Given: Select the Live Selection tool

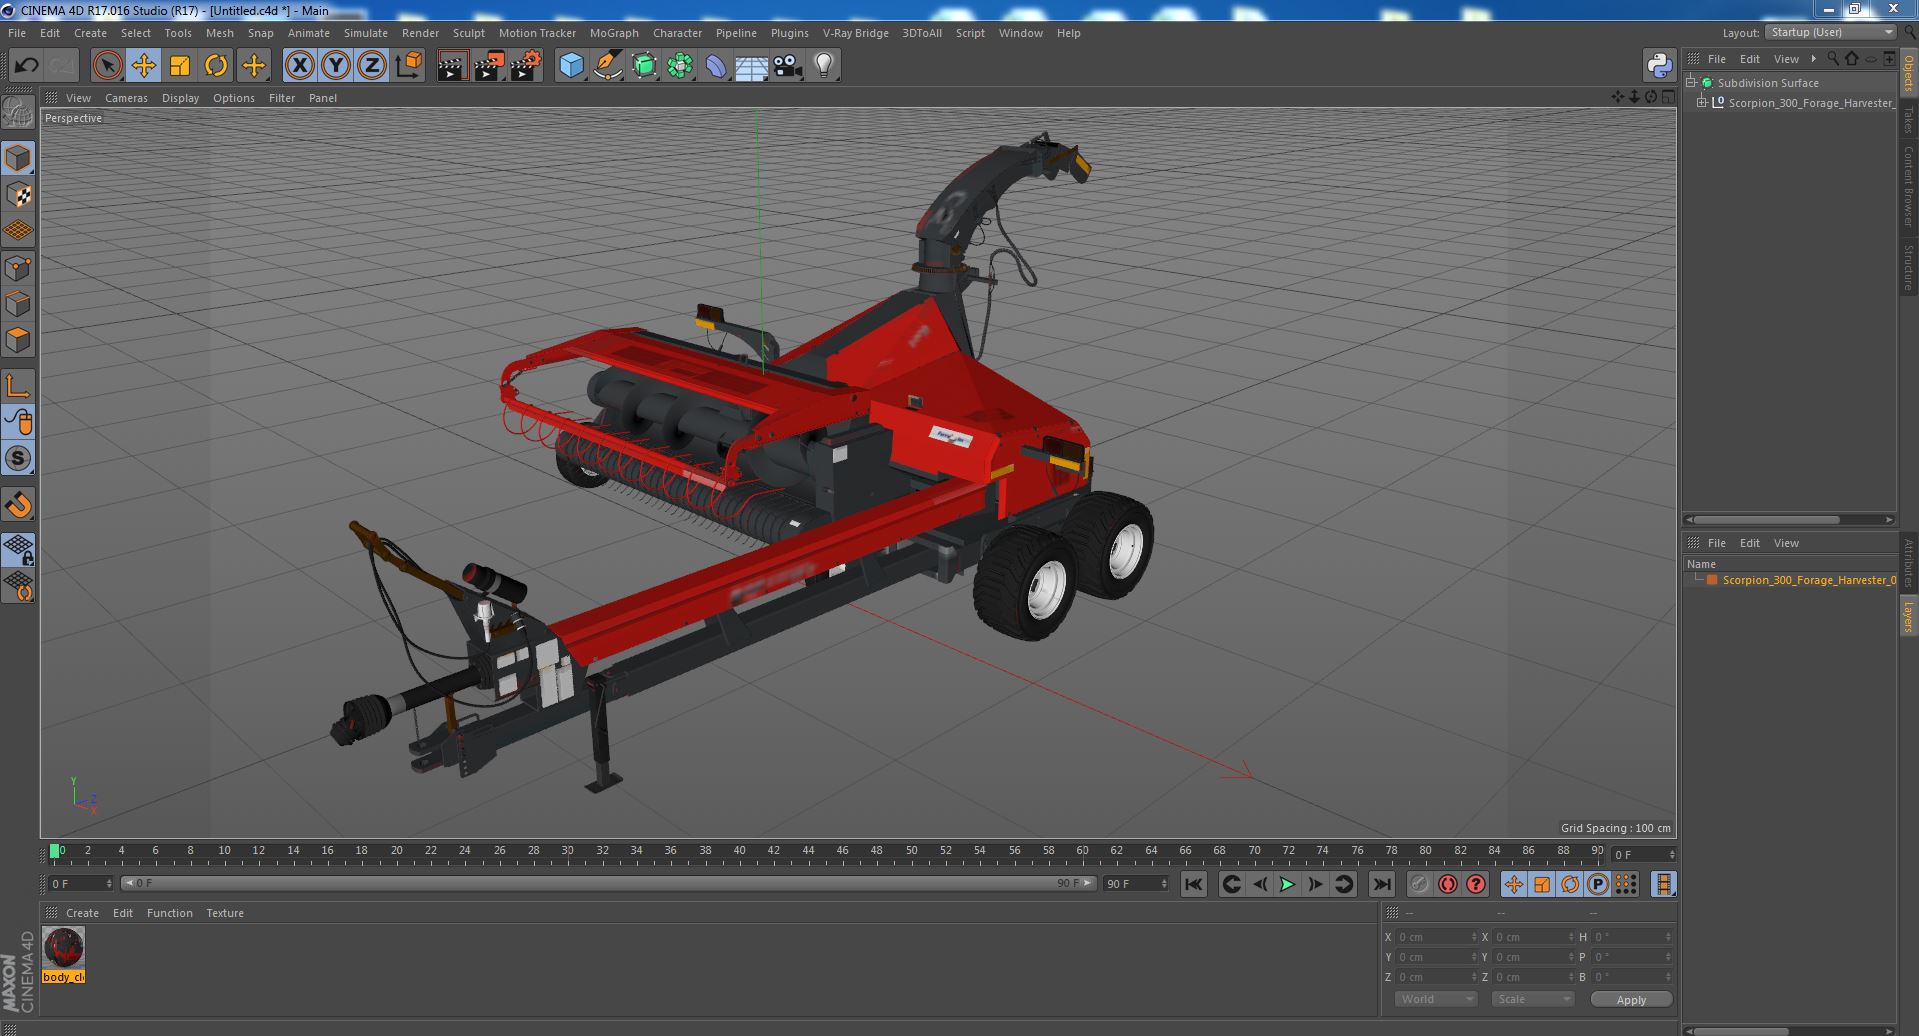Looking at the screenshot, I should pos(107,66).
